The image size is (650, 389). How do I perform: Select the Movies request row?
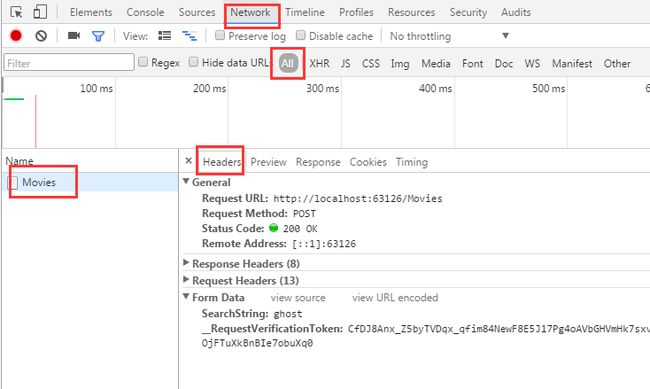[90, 182]
